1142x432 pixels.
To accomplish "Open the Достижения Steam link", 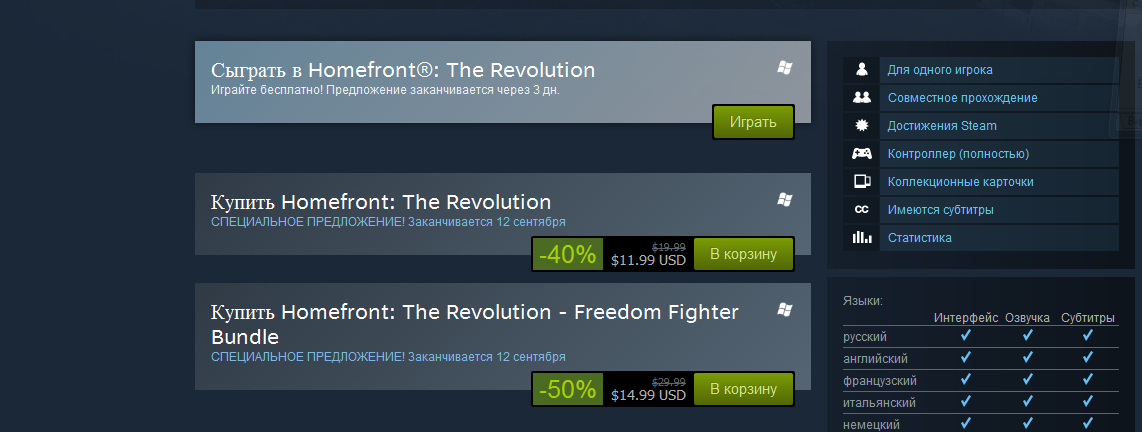I will tap(941, 126).
